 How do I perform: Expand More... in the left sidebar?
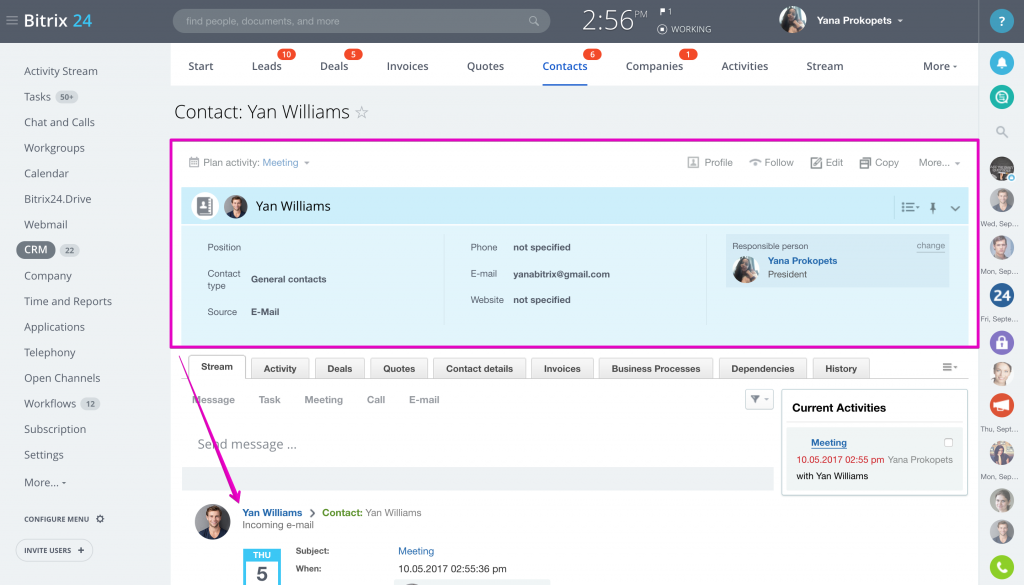pyautogui.click(x=45, y=482)
